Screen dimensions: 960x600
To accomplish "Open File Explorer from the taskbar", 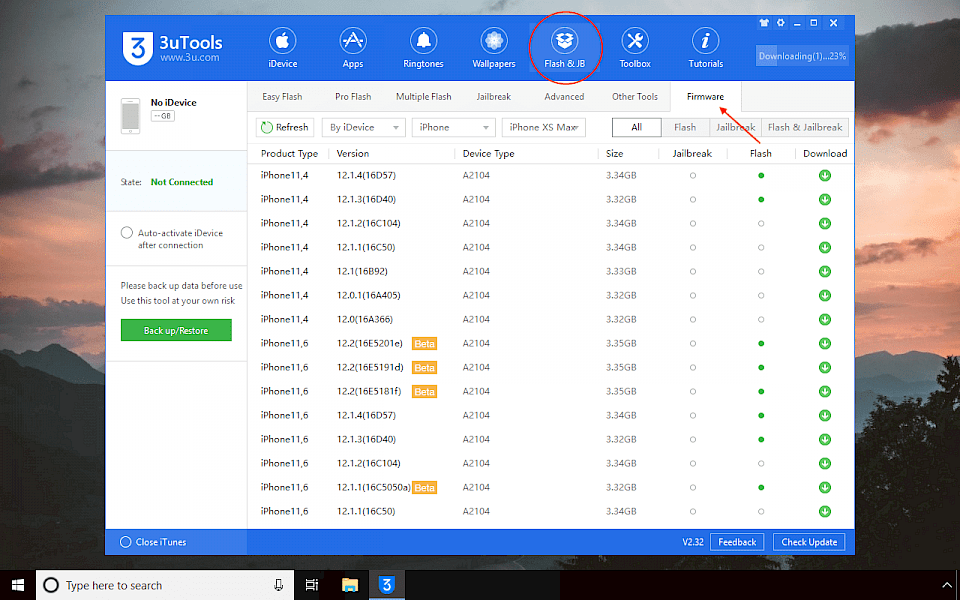I will (x=350, y=585).
